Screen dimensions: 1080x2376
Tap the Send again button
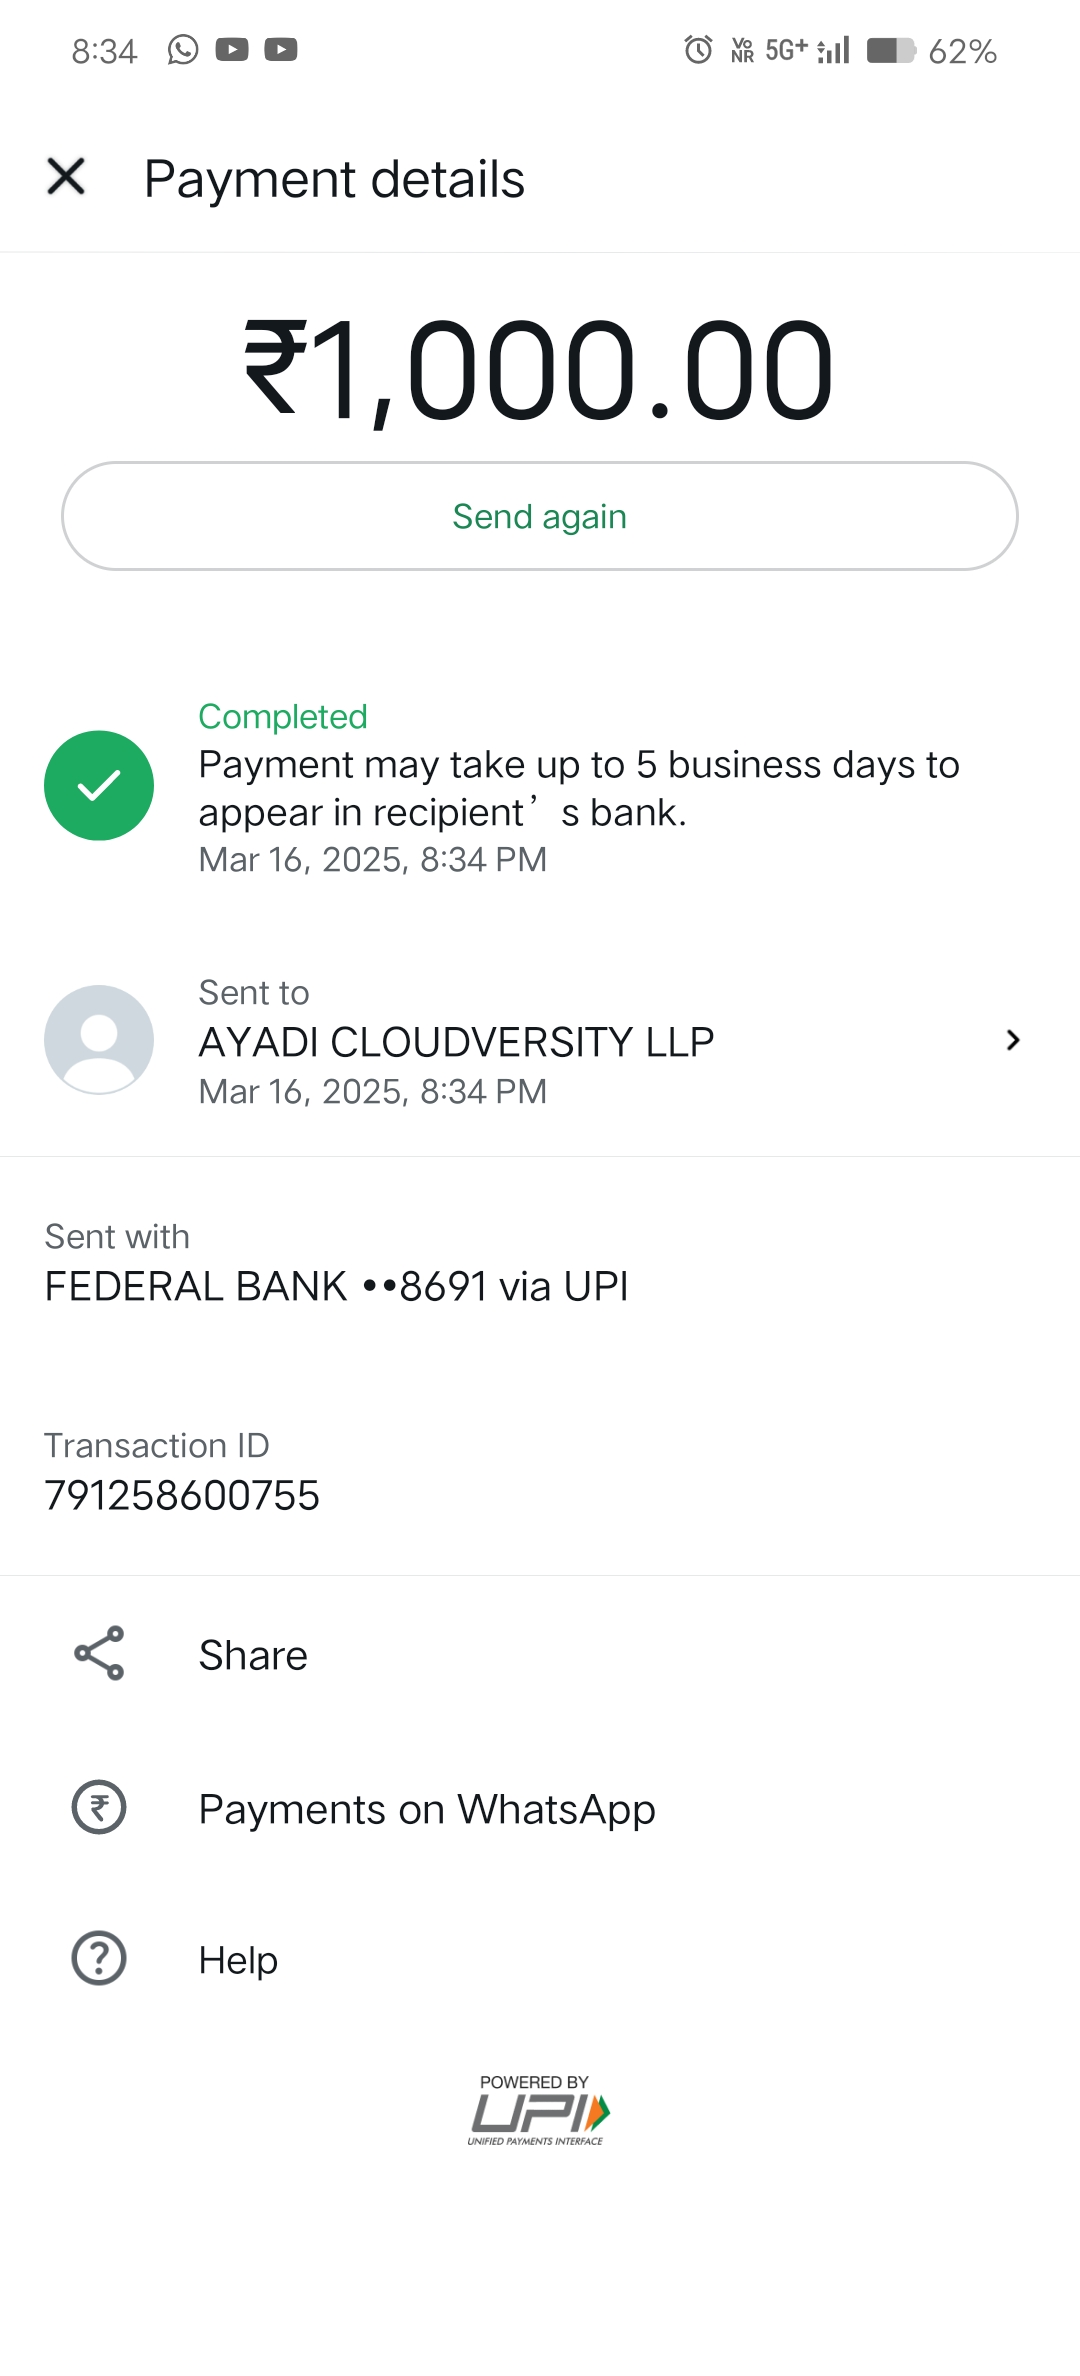[x=540, y=516]
